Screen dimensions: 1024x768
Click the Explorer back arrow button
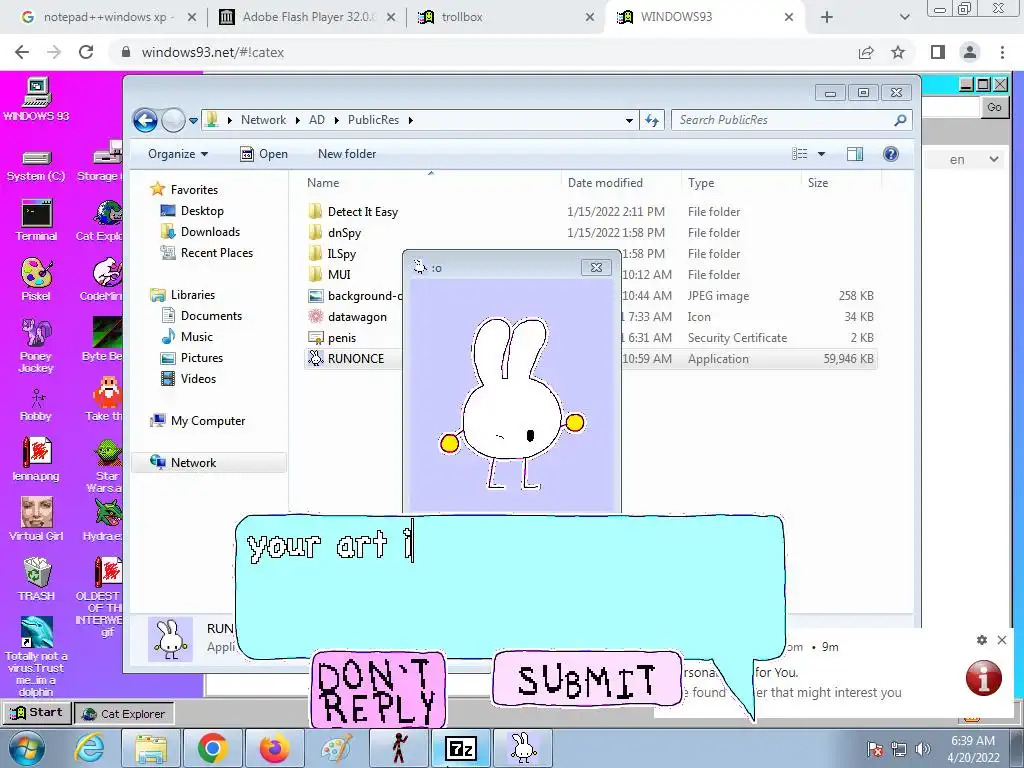145,120
